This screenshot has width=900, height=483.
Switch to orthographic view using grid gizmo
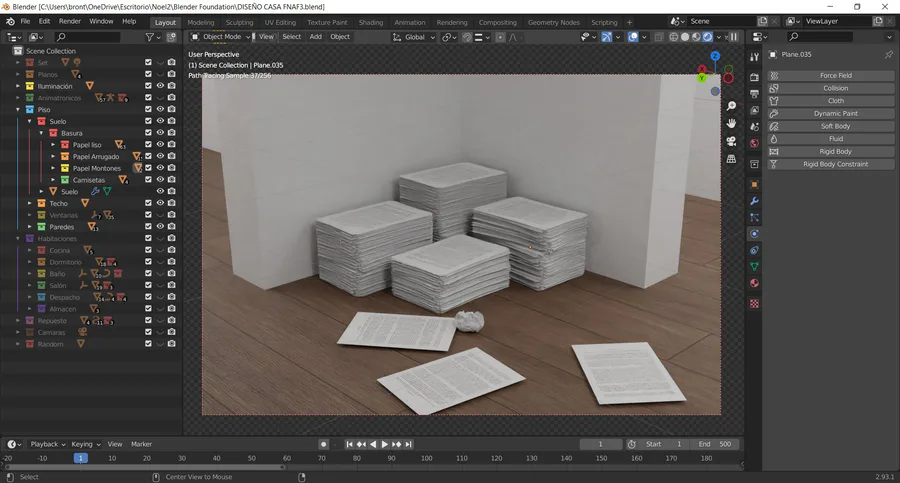[x=731, y=158]
